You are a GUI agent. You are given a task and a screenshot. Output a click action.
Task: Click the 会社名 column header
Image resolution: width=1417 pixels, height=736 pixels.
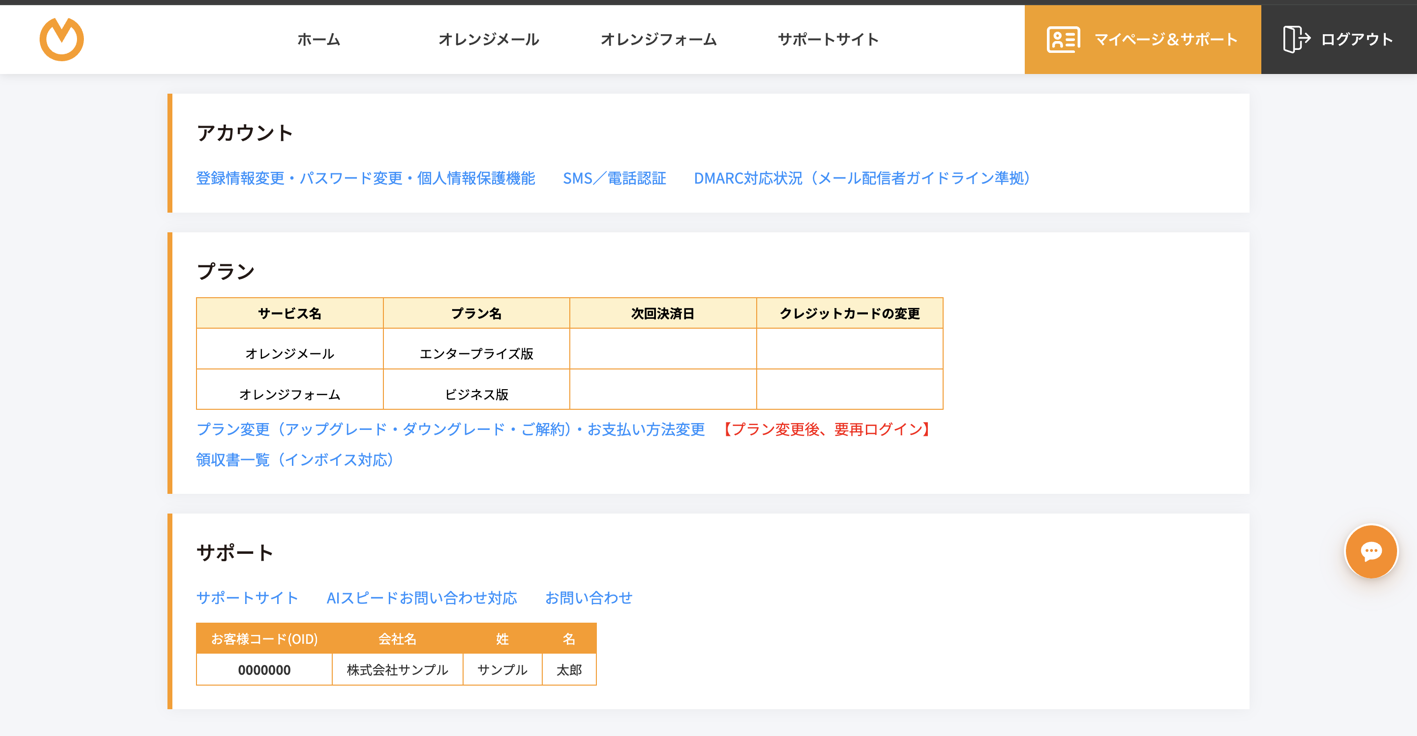[397, 639]
